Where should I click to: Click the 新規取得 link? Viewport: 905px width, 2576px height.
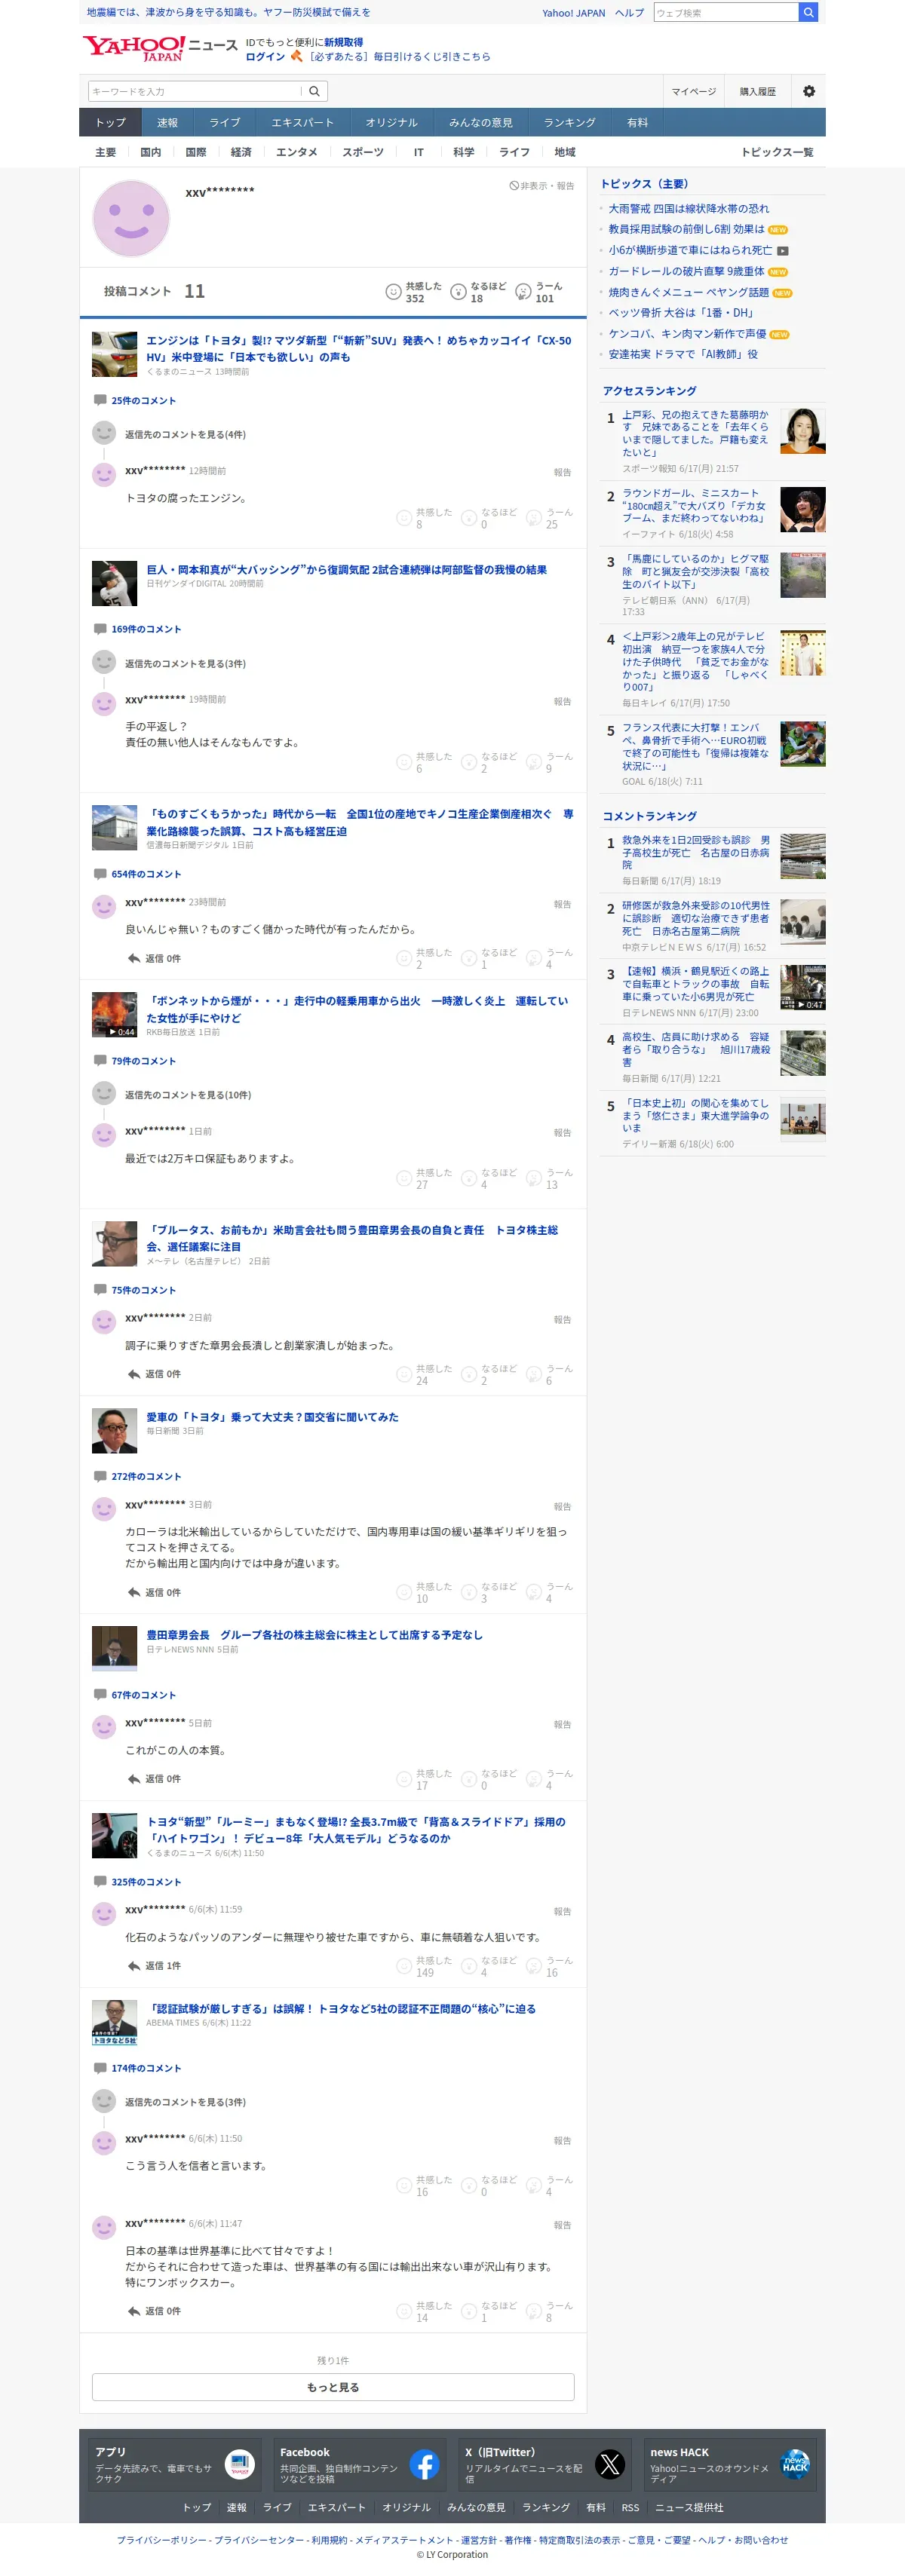(343, 42)
